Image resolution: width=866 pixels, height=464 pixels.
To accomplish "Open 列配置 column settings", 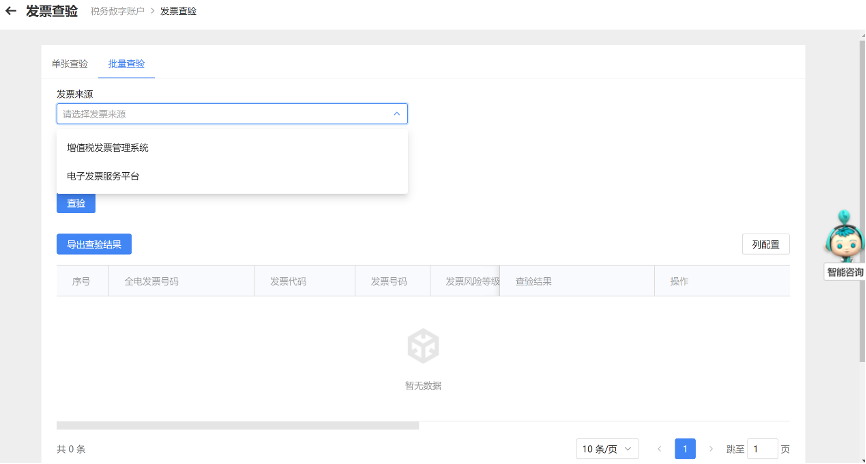I will point(765,244).
